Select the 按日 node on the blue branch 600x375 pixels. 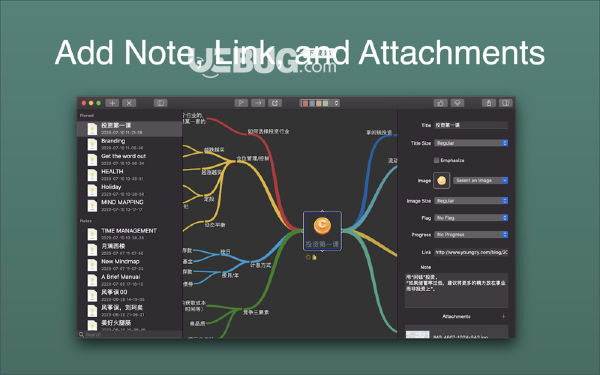click(x=225, y=252)
